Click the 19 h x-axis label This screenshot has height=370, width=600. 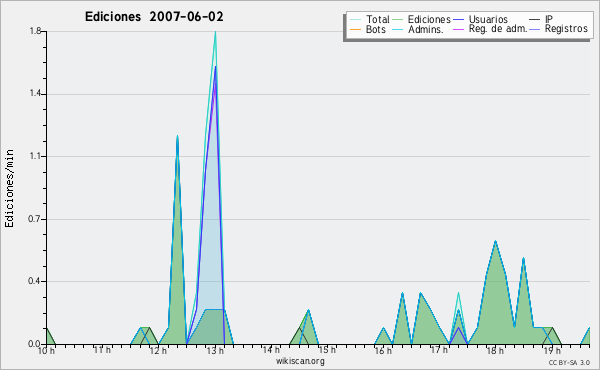tap(552, 350)
